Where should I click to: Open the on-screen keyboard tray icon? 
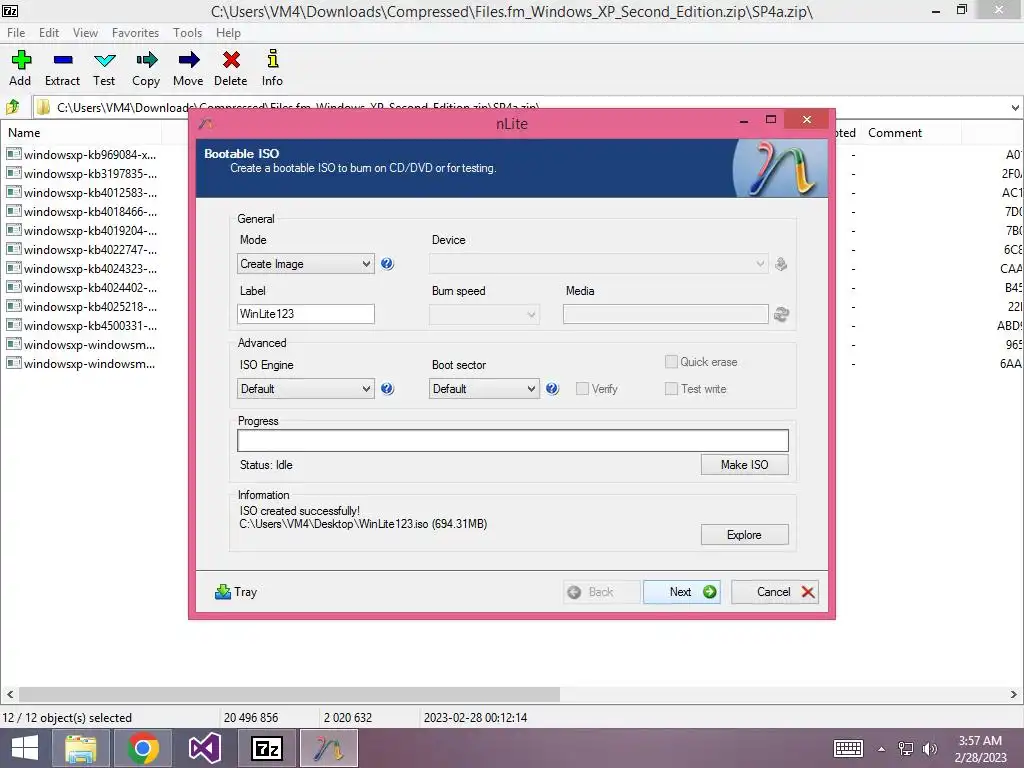[848, 748]
